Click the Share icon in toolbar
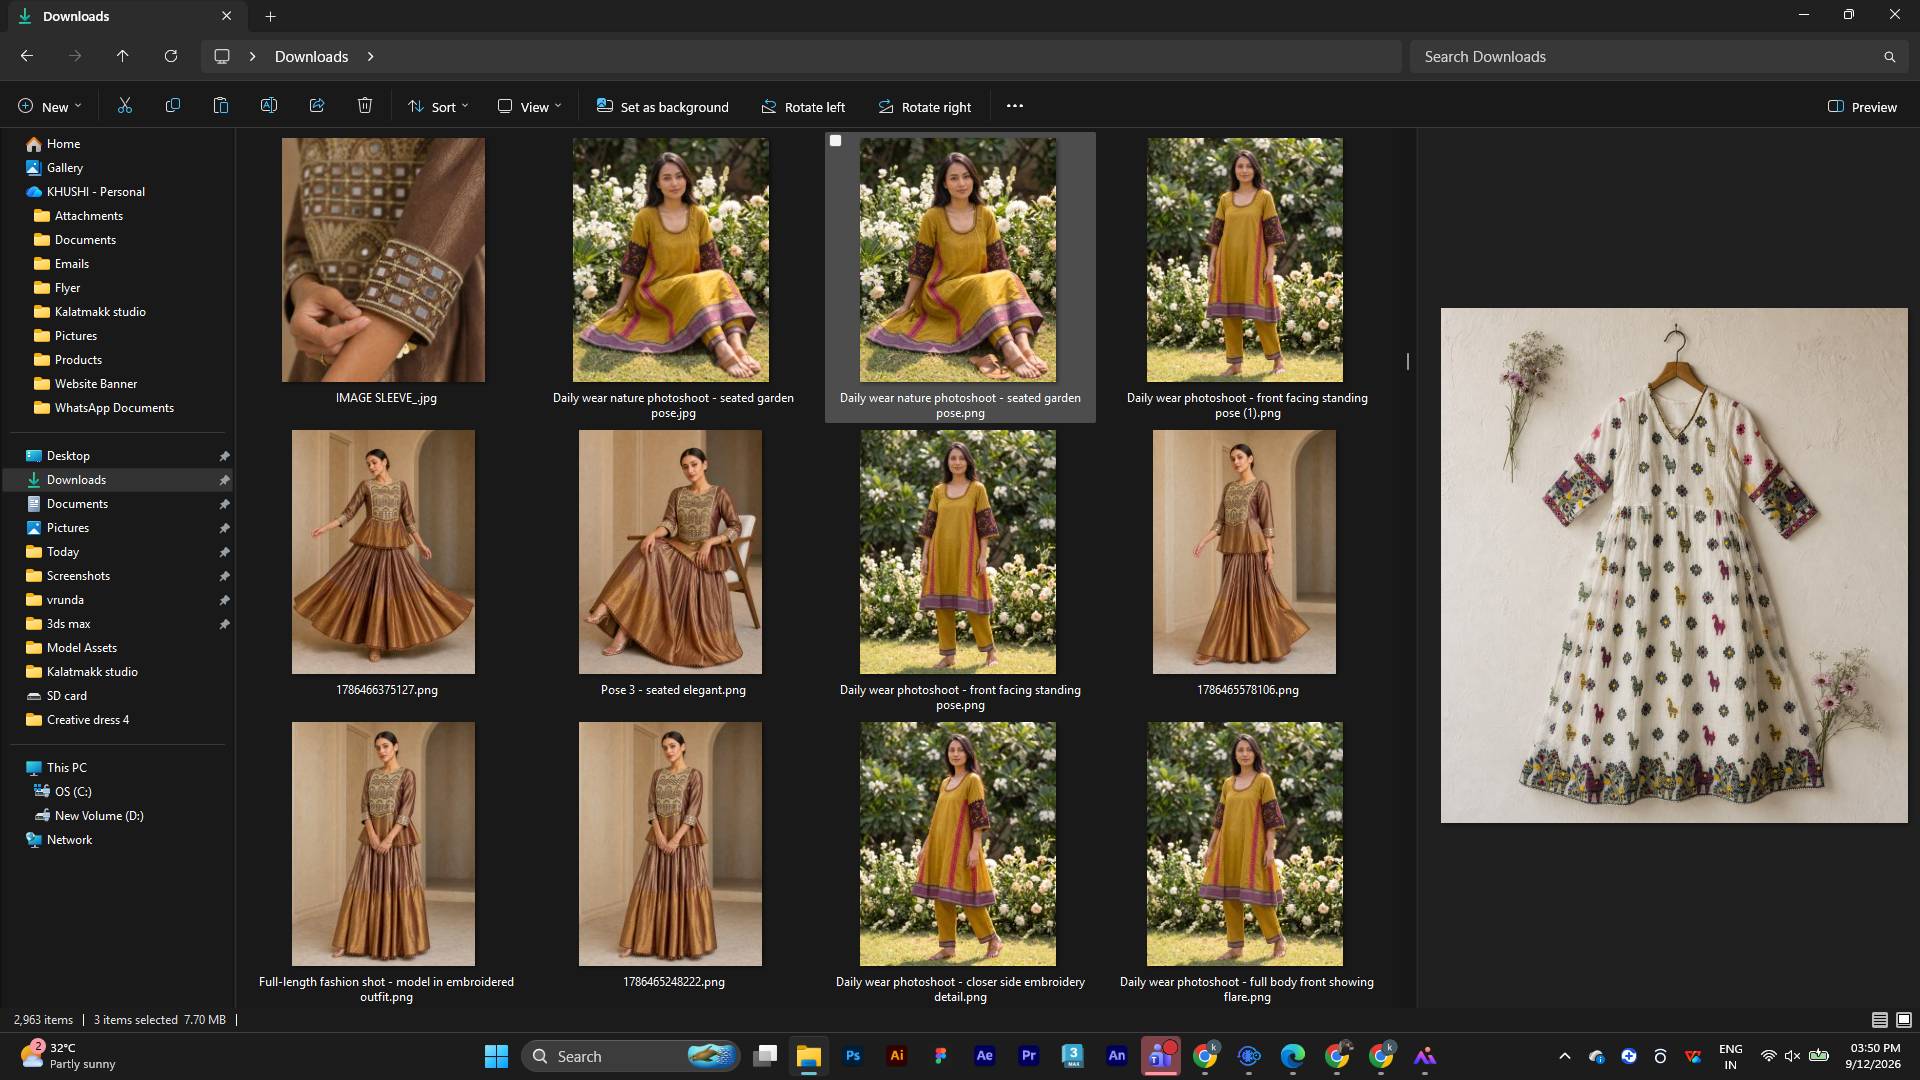 pyautogui.click(x=317, y=106)
